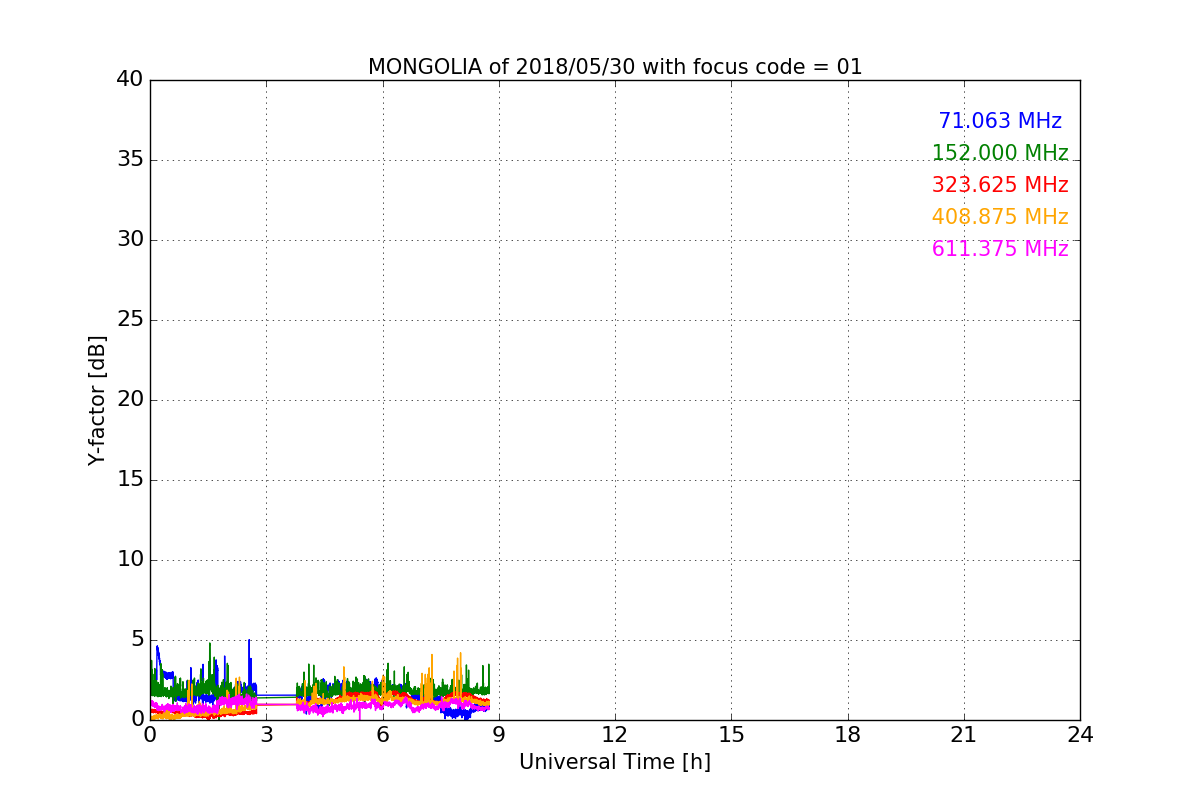1200x800 pixels.
Task: Click the plot title mentioning MONGOLIA 2018/05/30
Action: pyautogui.click(x=615, y=67)
